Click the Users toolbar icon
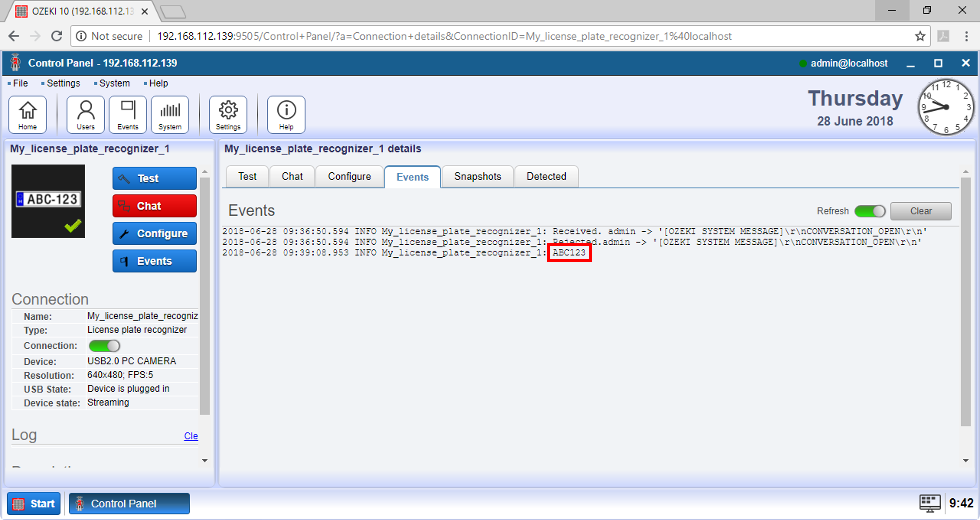This screenshot has height=520, width=980. point(86,114)
